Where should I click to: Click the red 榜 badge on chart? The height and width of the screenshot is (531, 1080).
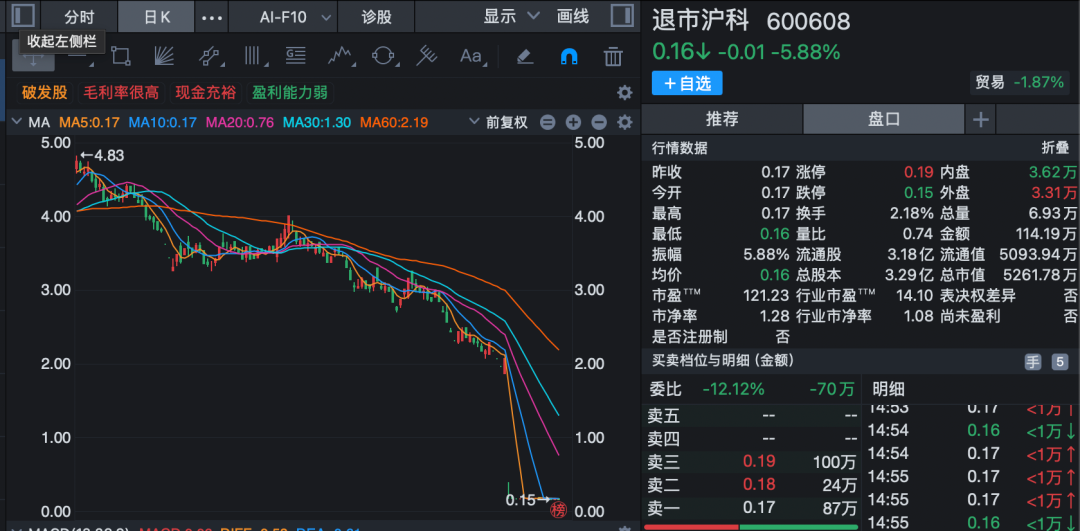[558, 510]
